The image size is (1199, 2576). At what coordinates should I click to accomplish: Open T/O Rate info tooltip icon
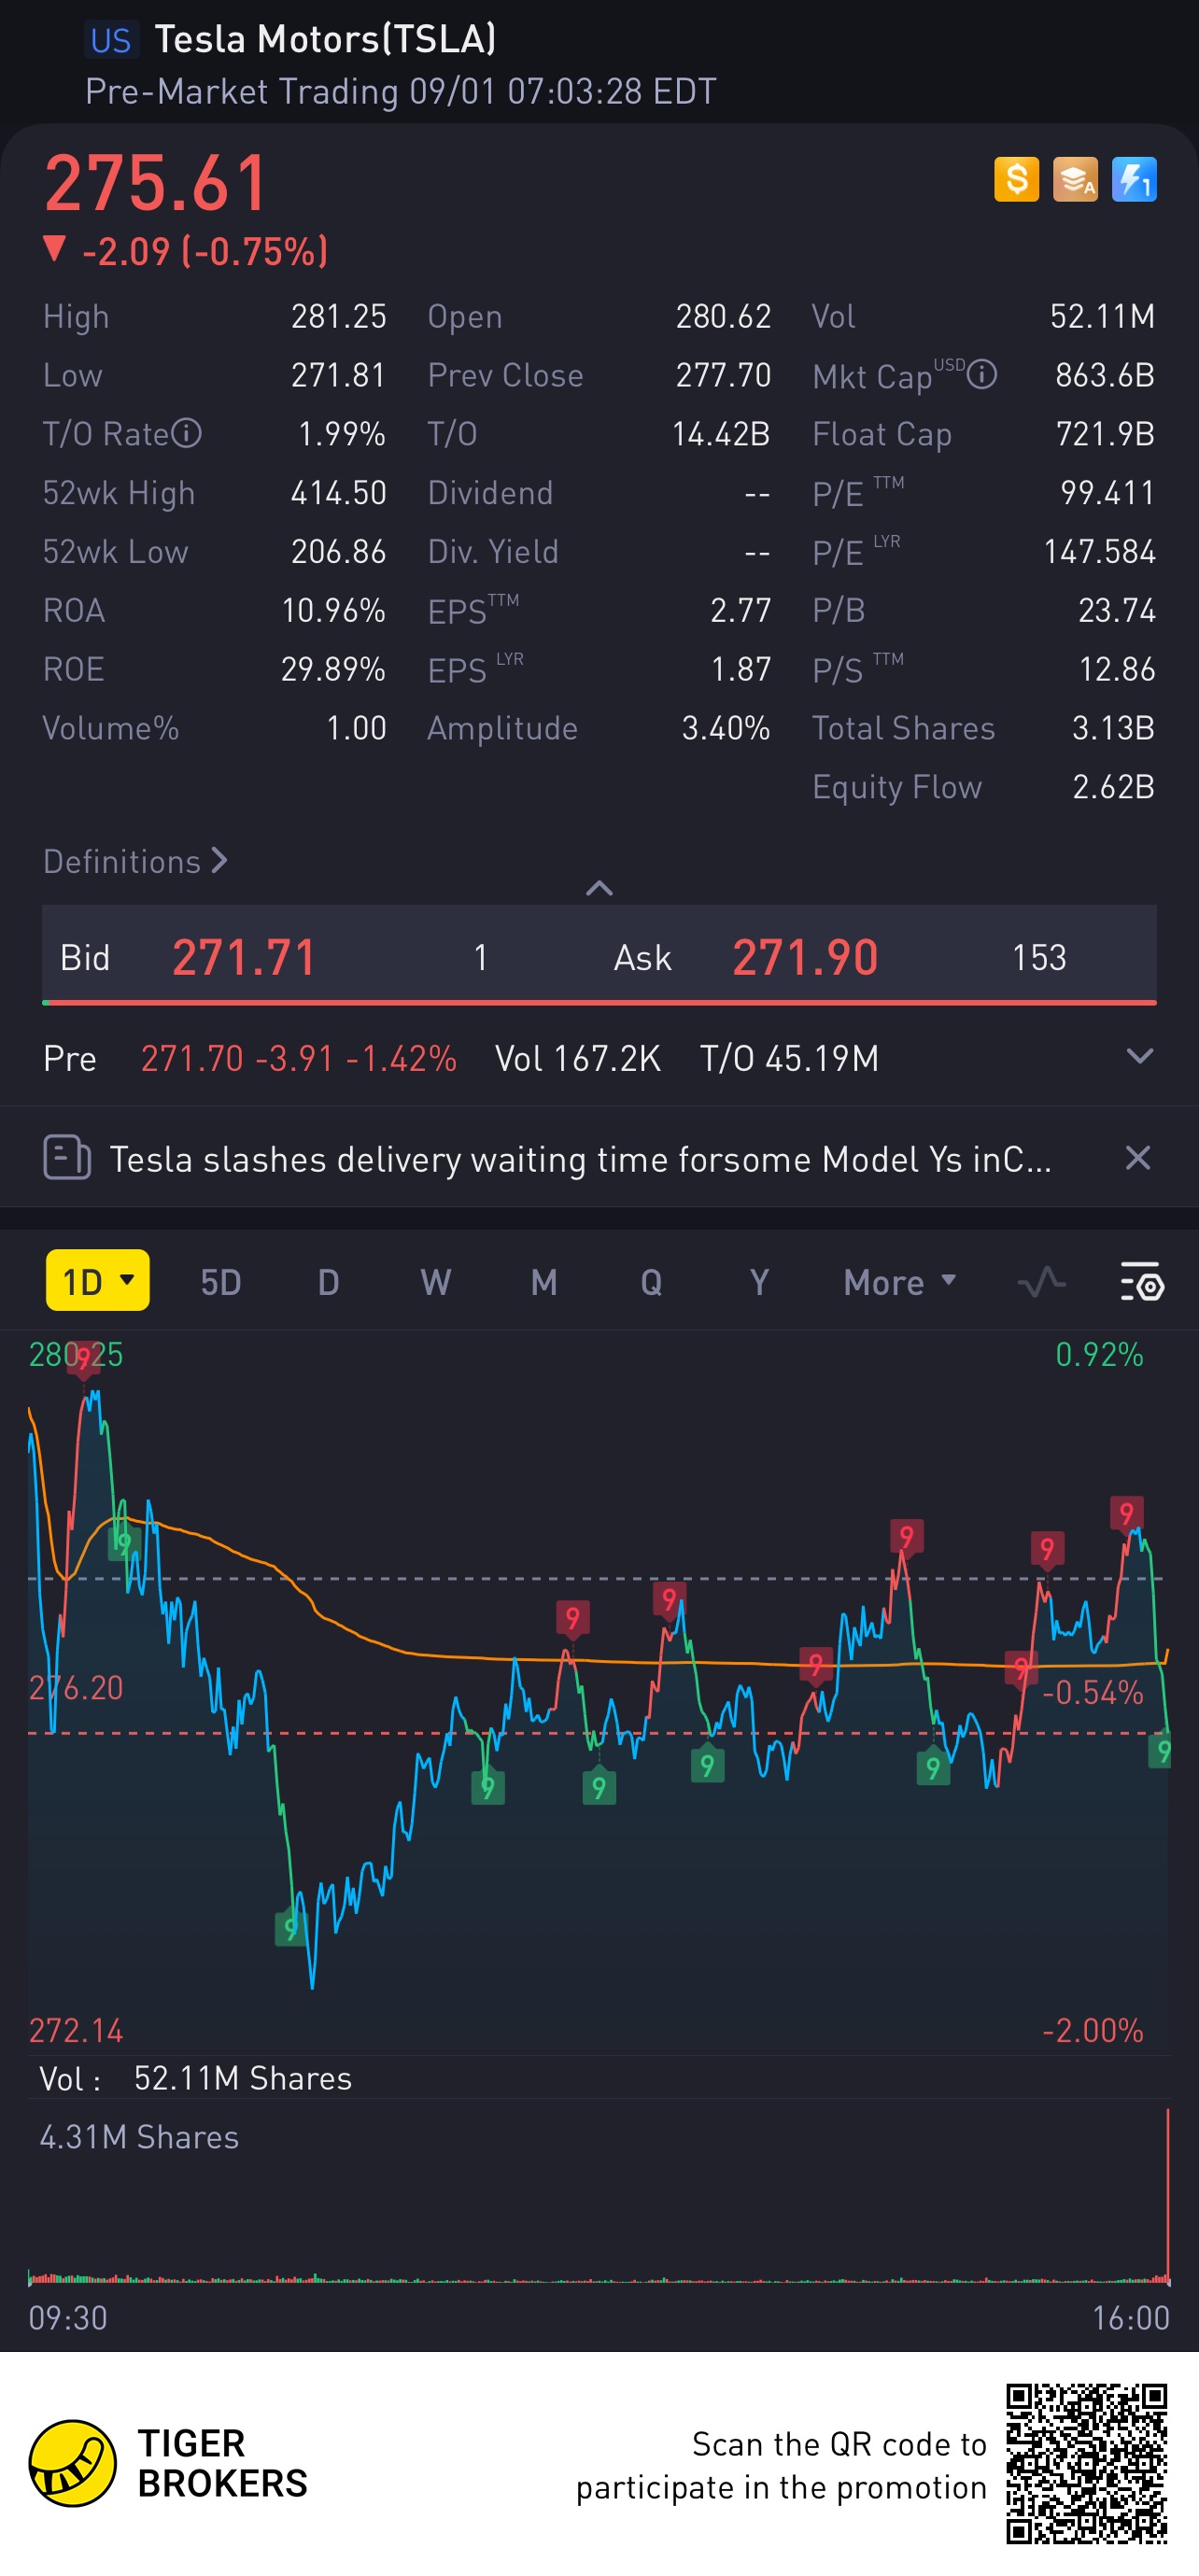(186, 433)
